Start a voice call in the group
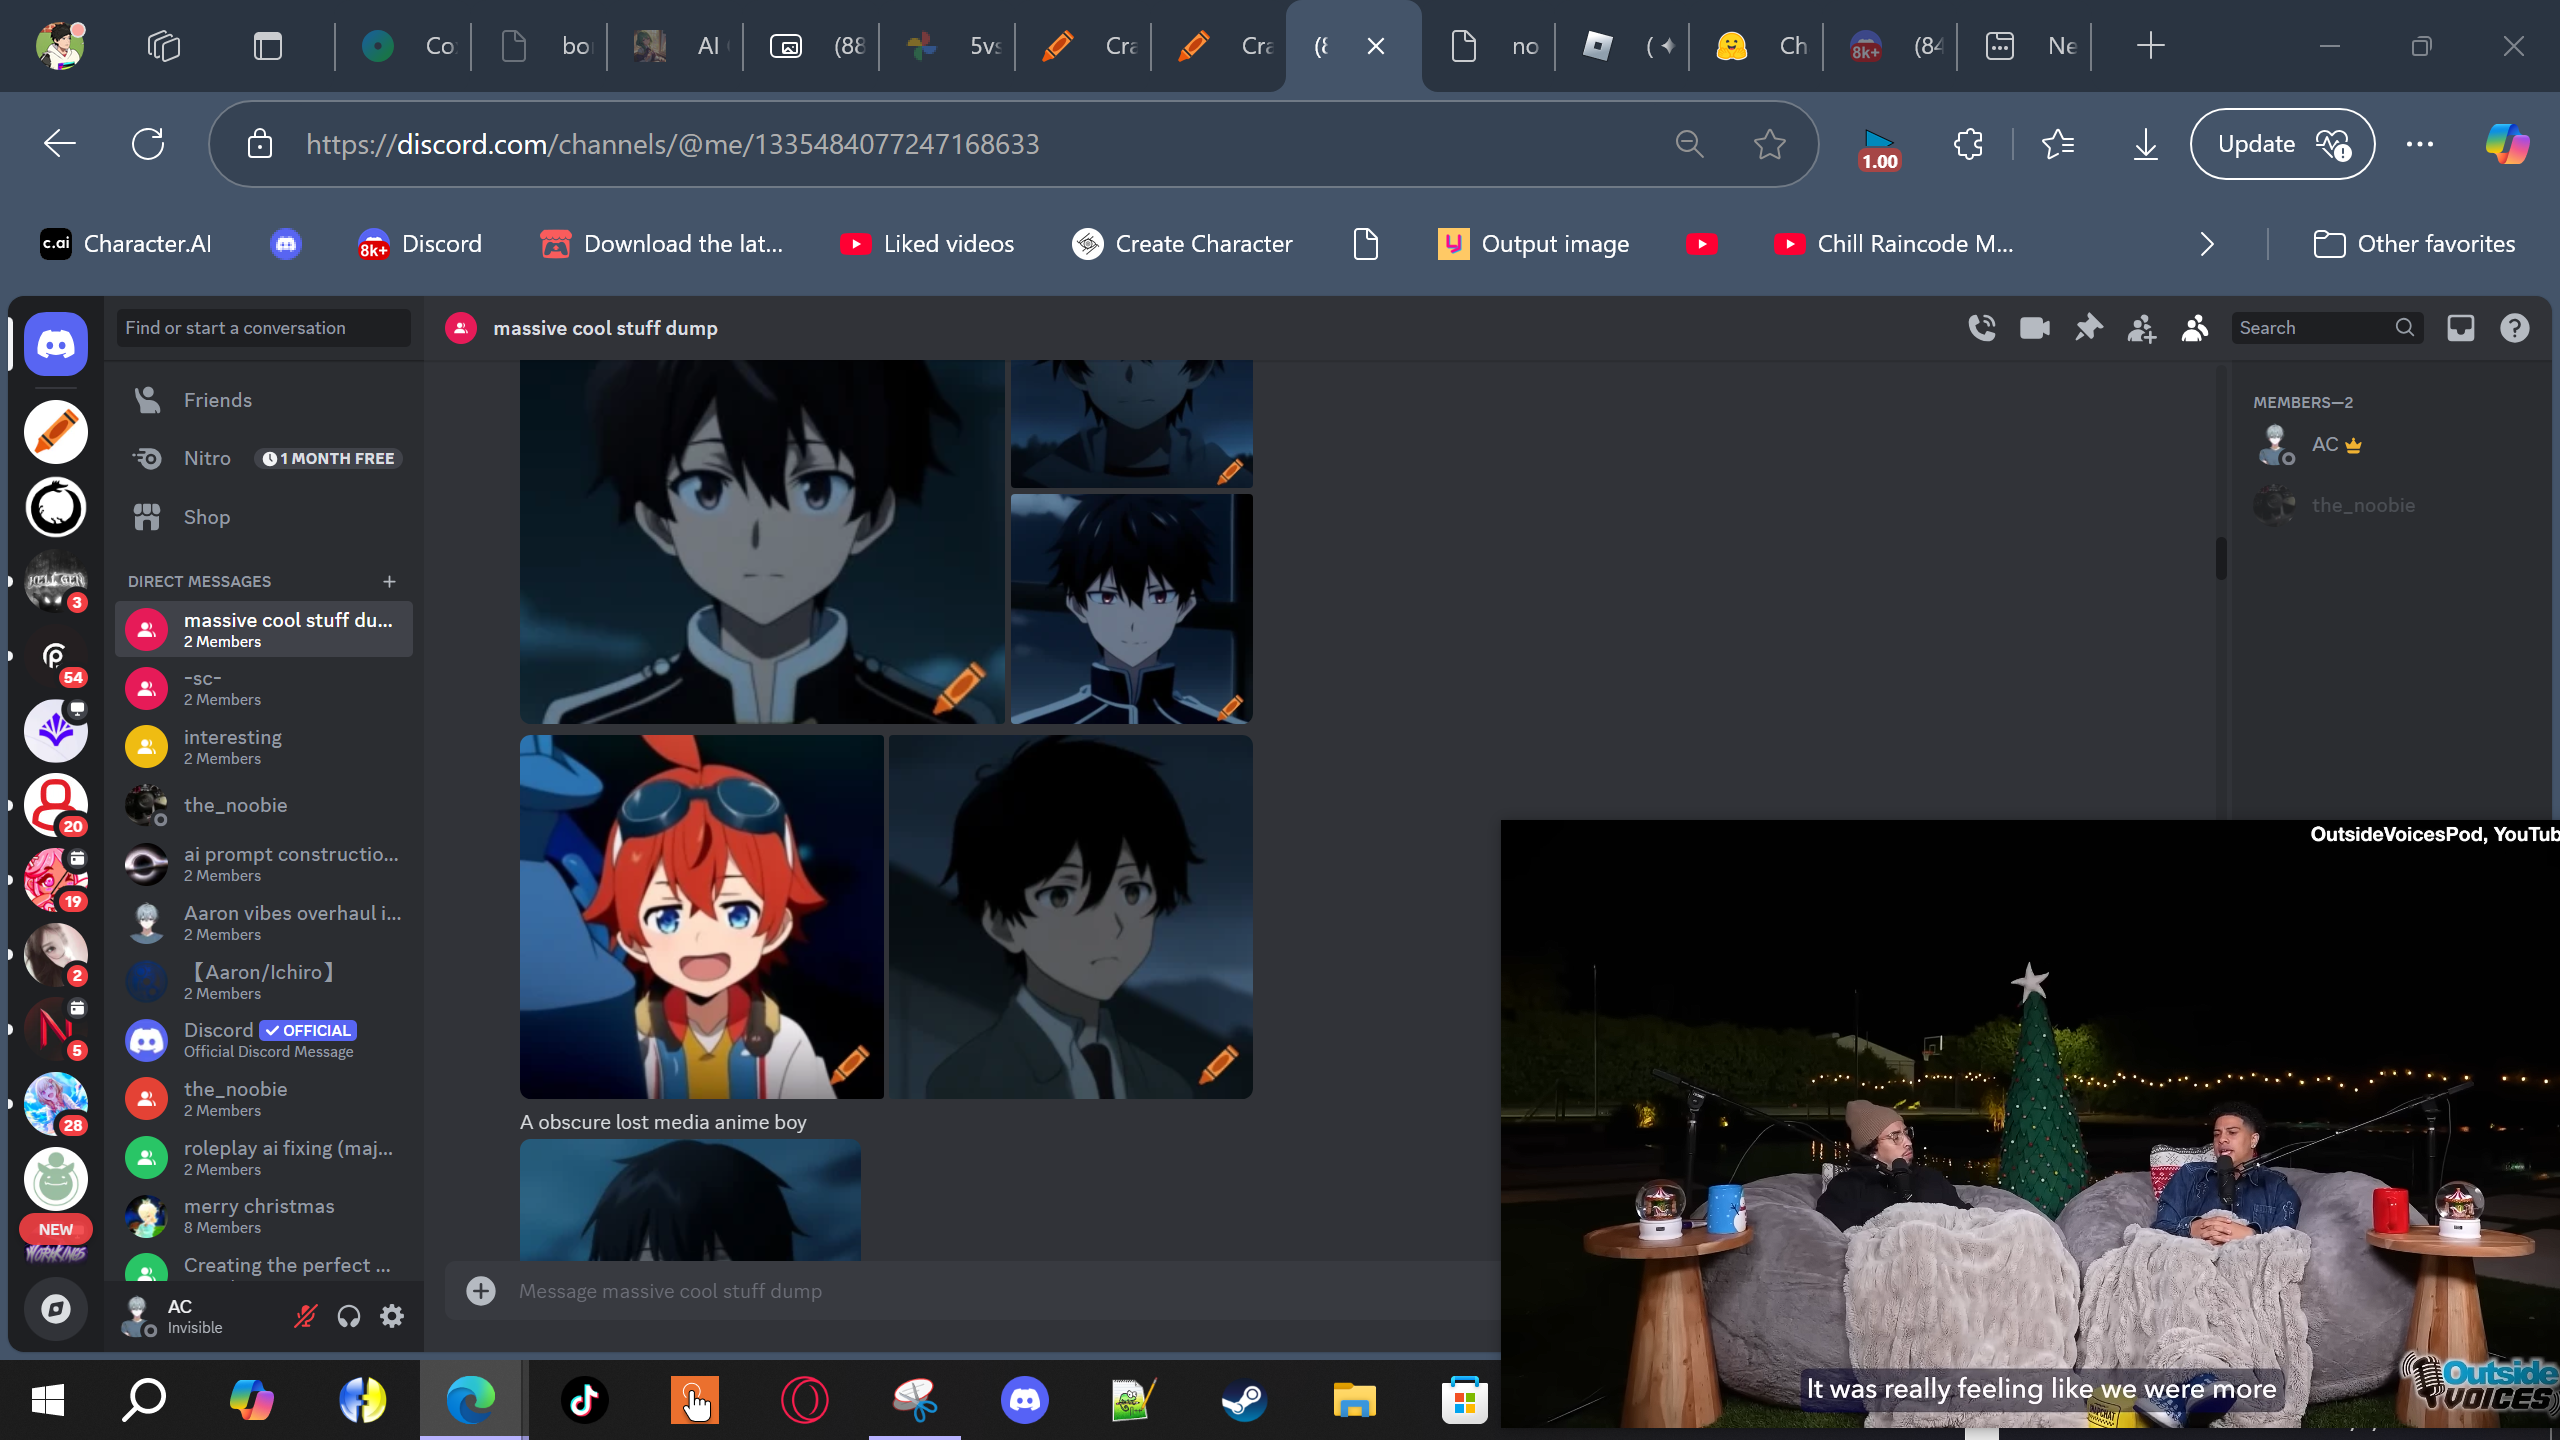Screen dimensions: 2560x1440 [x=1982, y=328]
